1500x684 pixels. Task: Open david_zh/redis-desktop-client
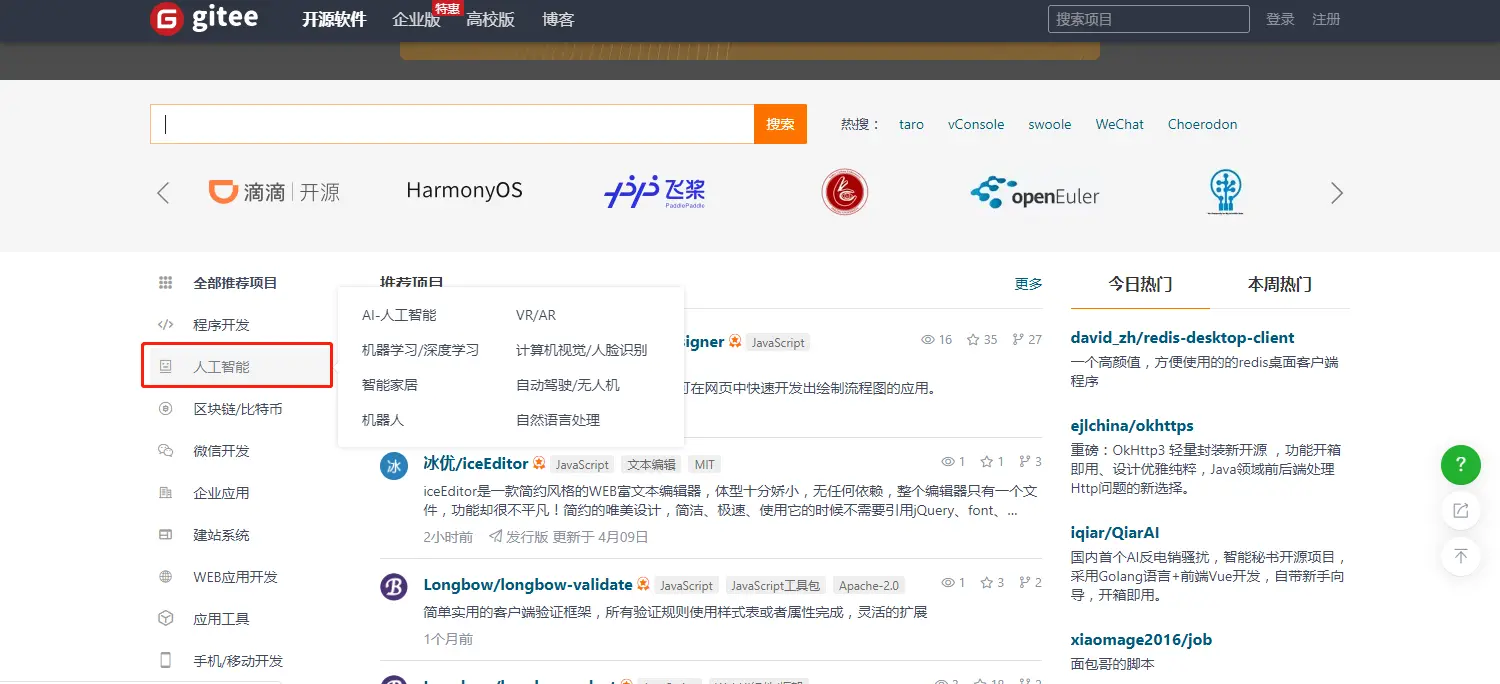pyautogui.click(x=1182, y=338)
